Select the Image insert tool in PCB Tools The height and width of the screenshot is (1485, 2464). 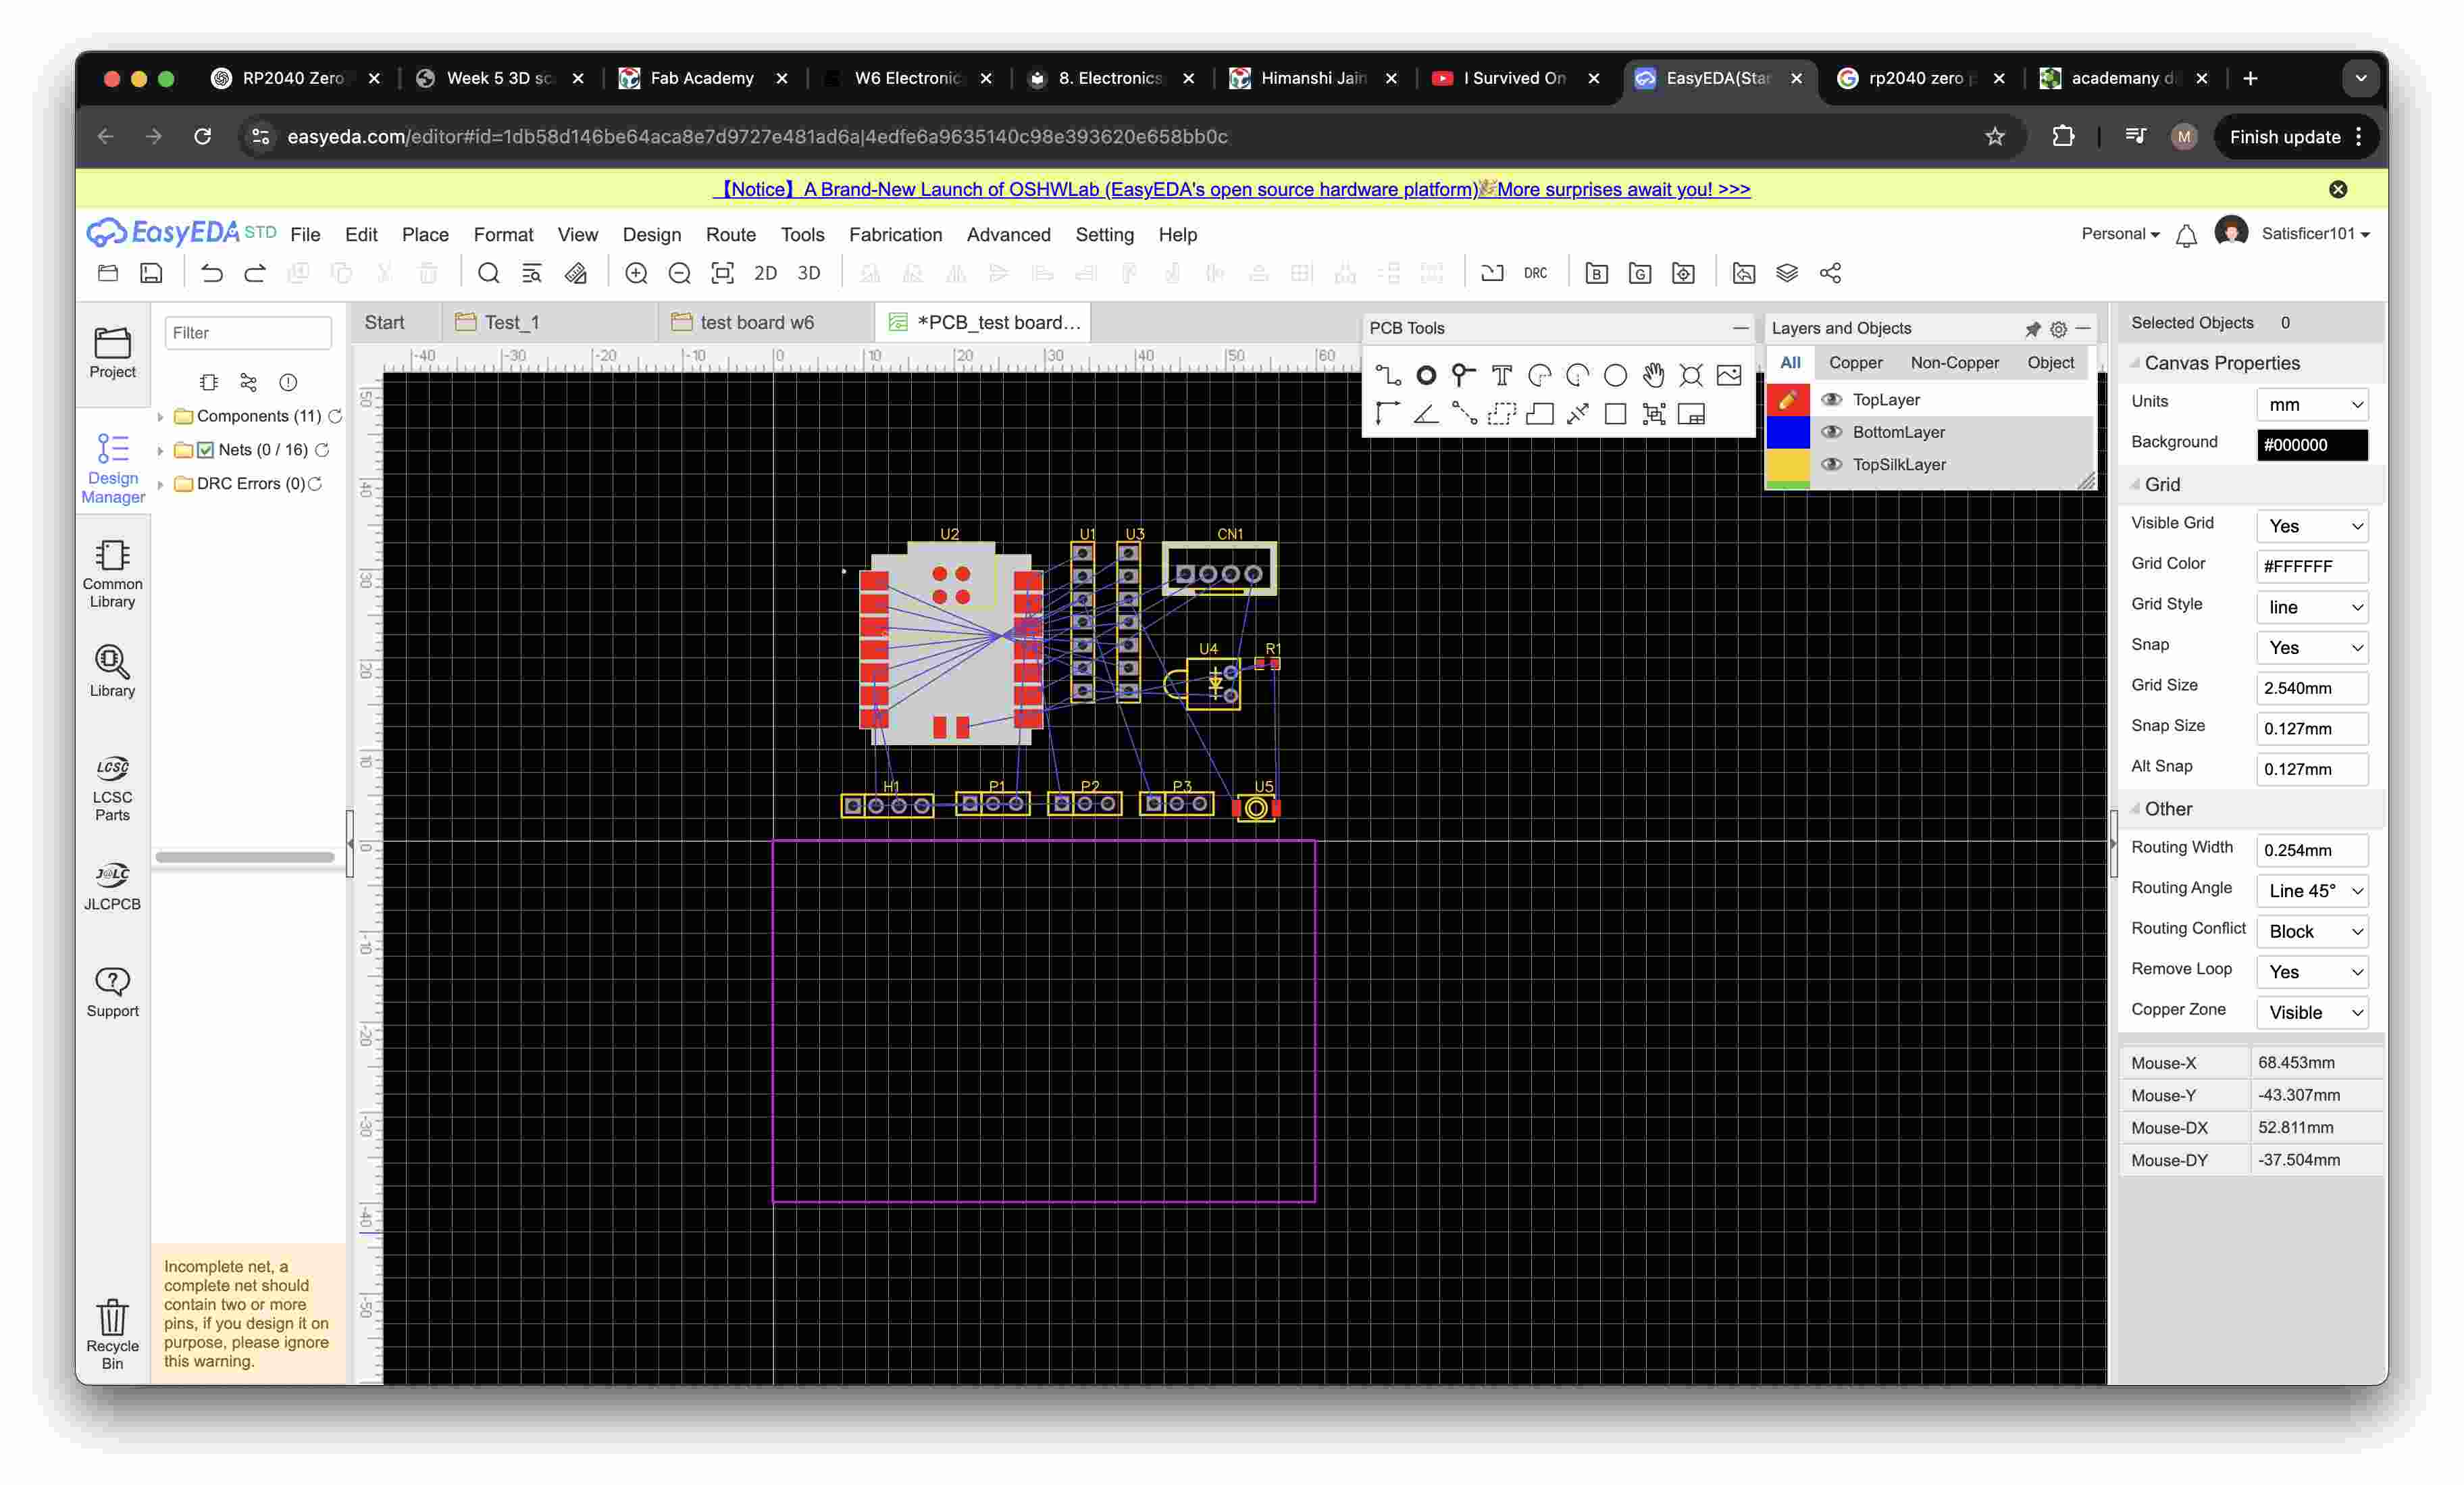click(x=1729, y=376)
